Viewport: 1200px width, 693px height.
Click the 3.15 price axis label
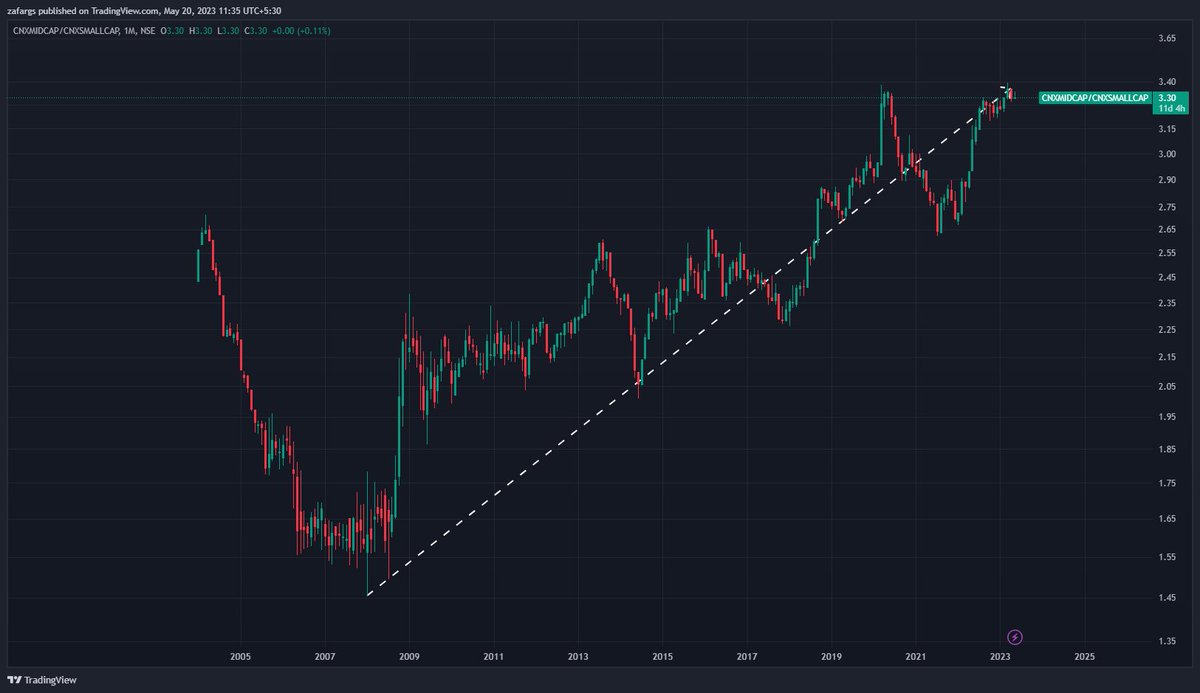point(1166,129)
